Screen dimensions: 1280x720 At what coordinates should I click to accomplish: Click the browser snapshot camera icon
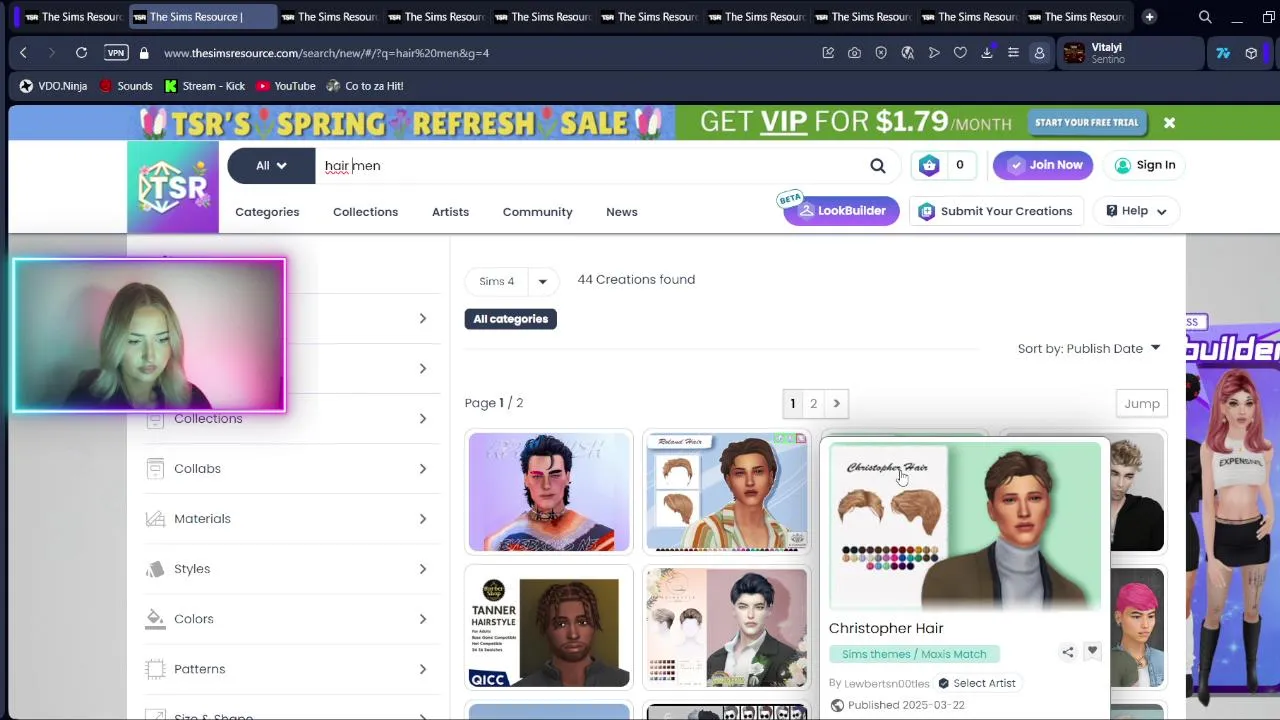pos(854,53)
